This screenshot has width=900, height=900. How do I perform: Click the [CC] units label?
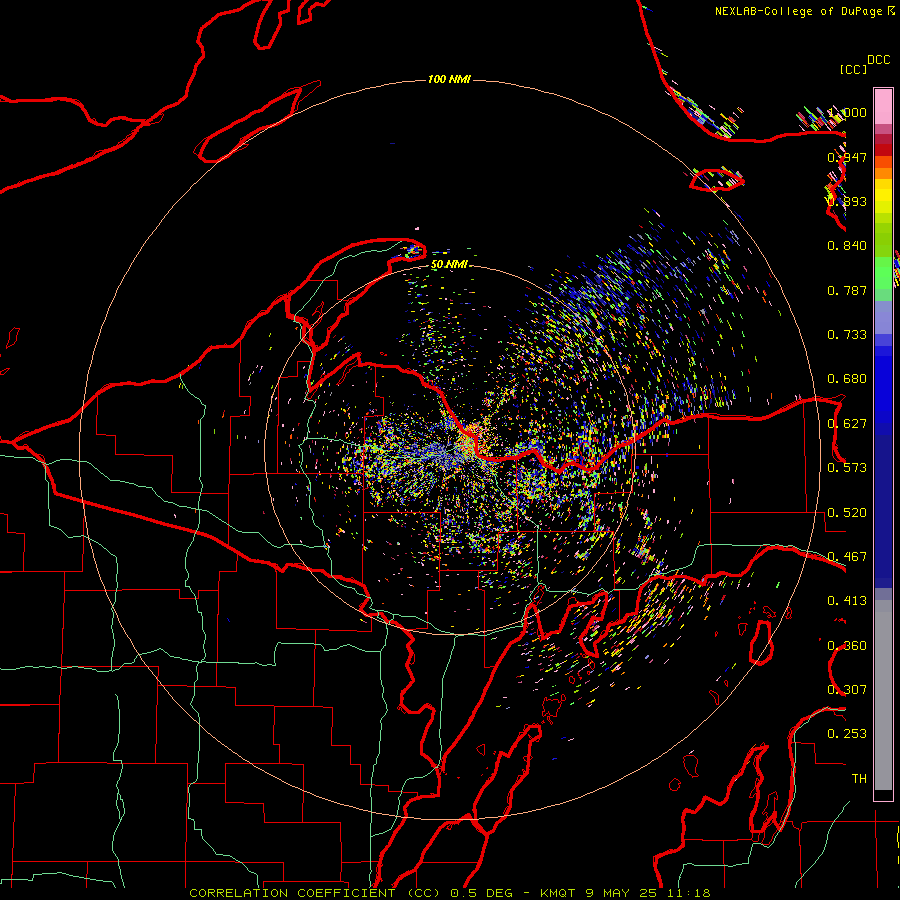tap(854, 69)
